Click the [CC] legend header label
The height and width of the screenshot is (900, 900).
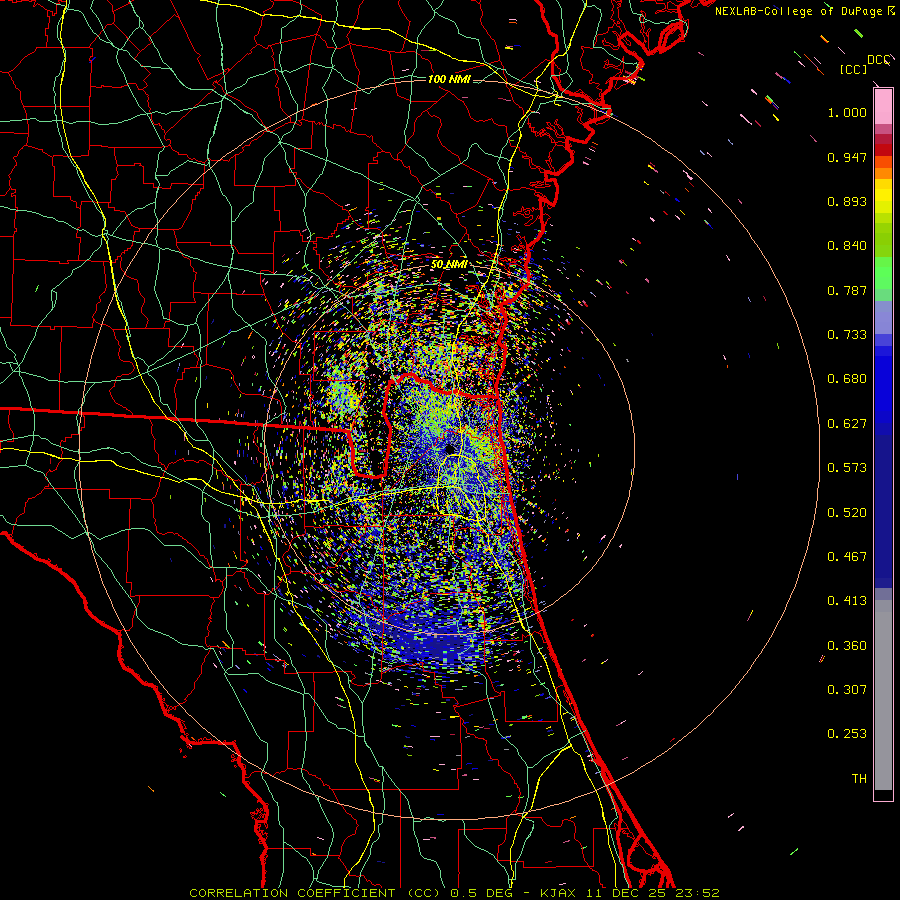coord(853,69)
